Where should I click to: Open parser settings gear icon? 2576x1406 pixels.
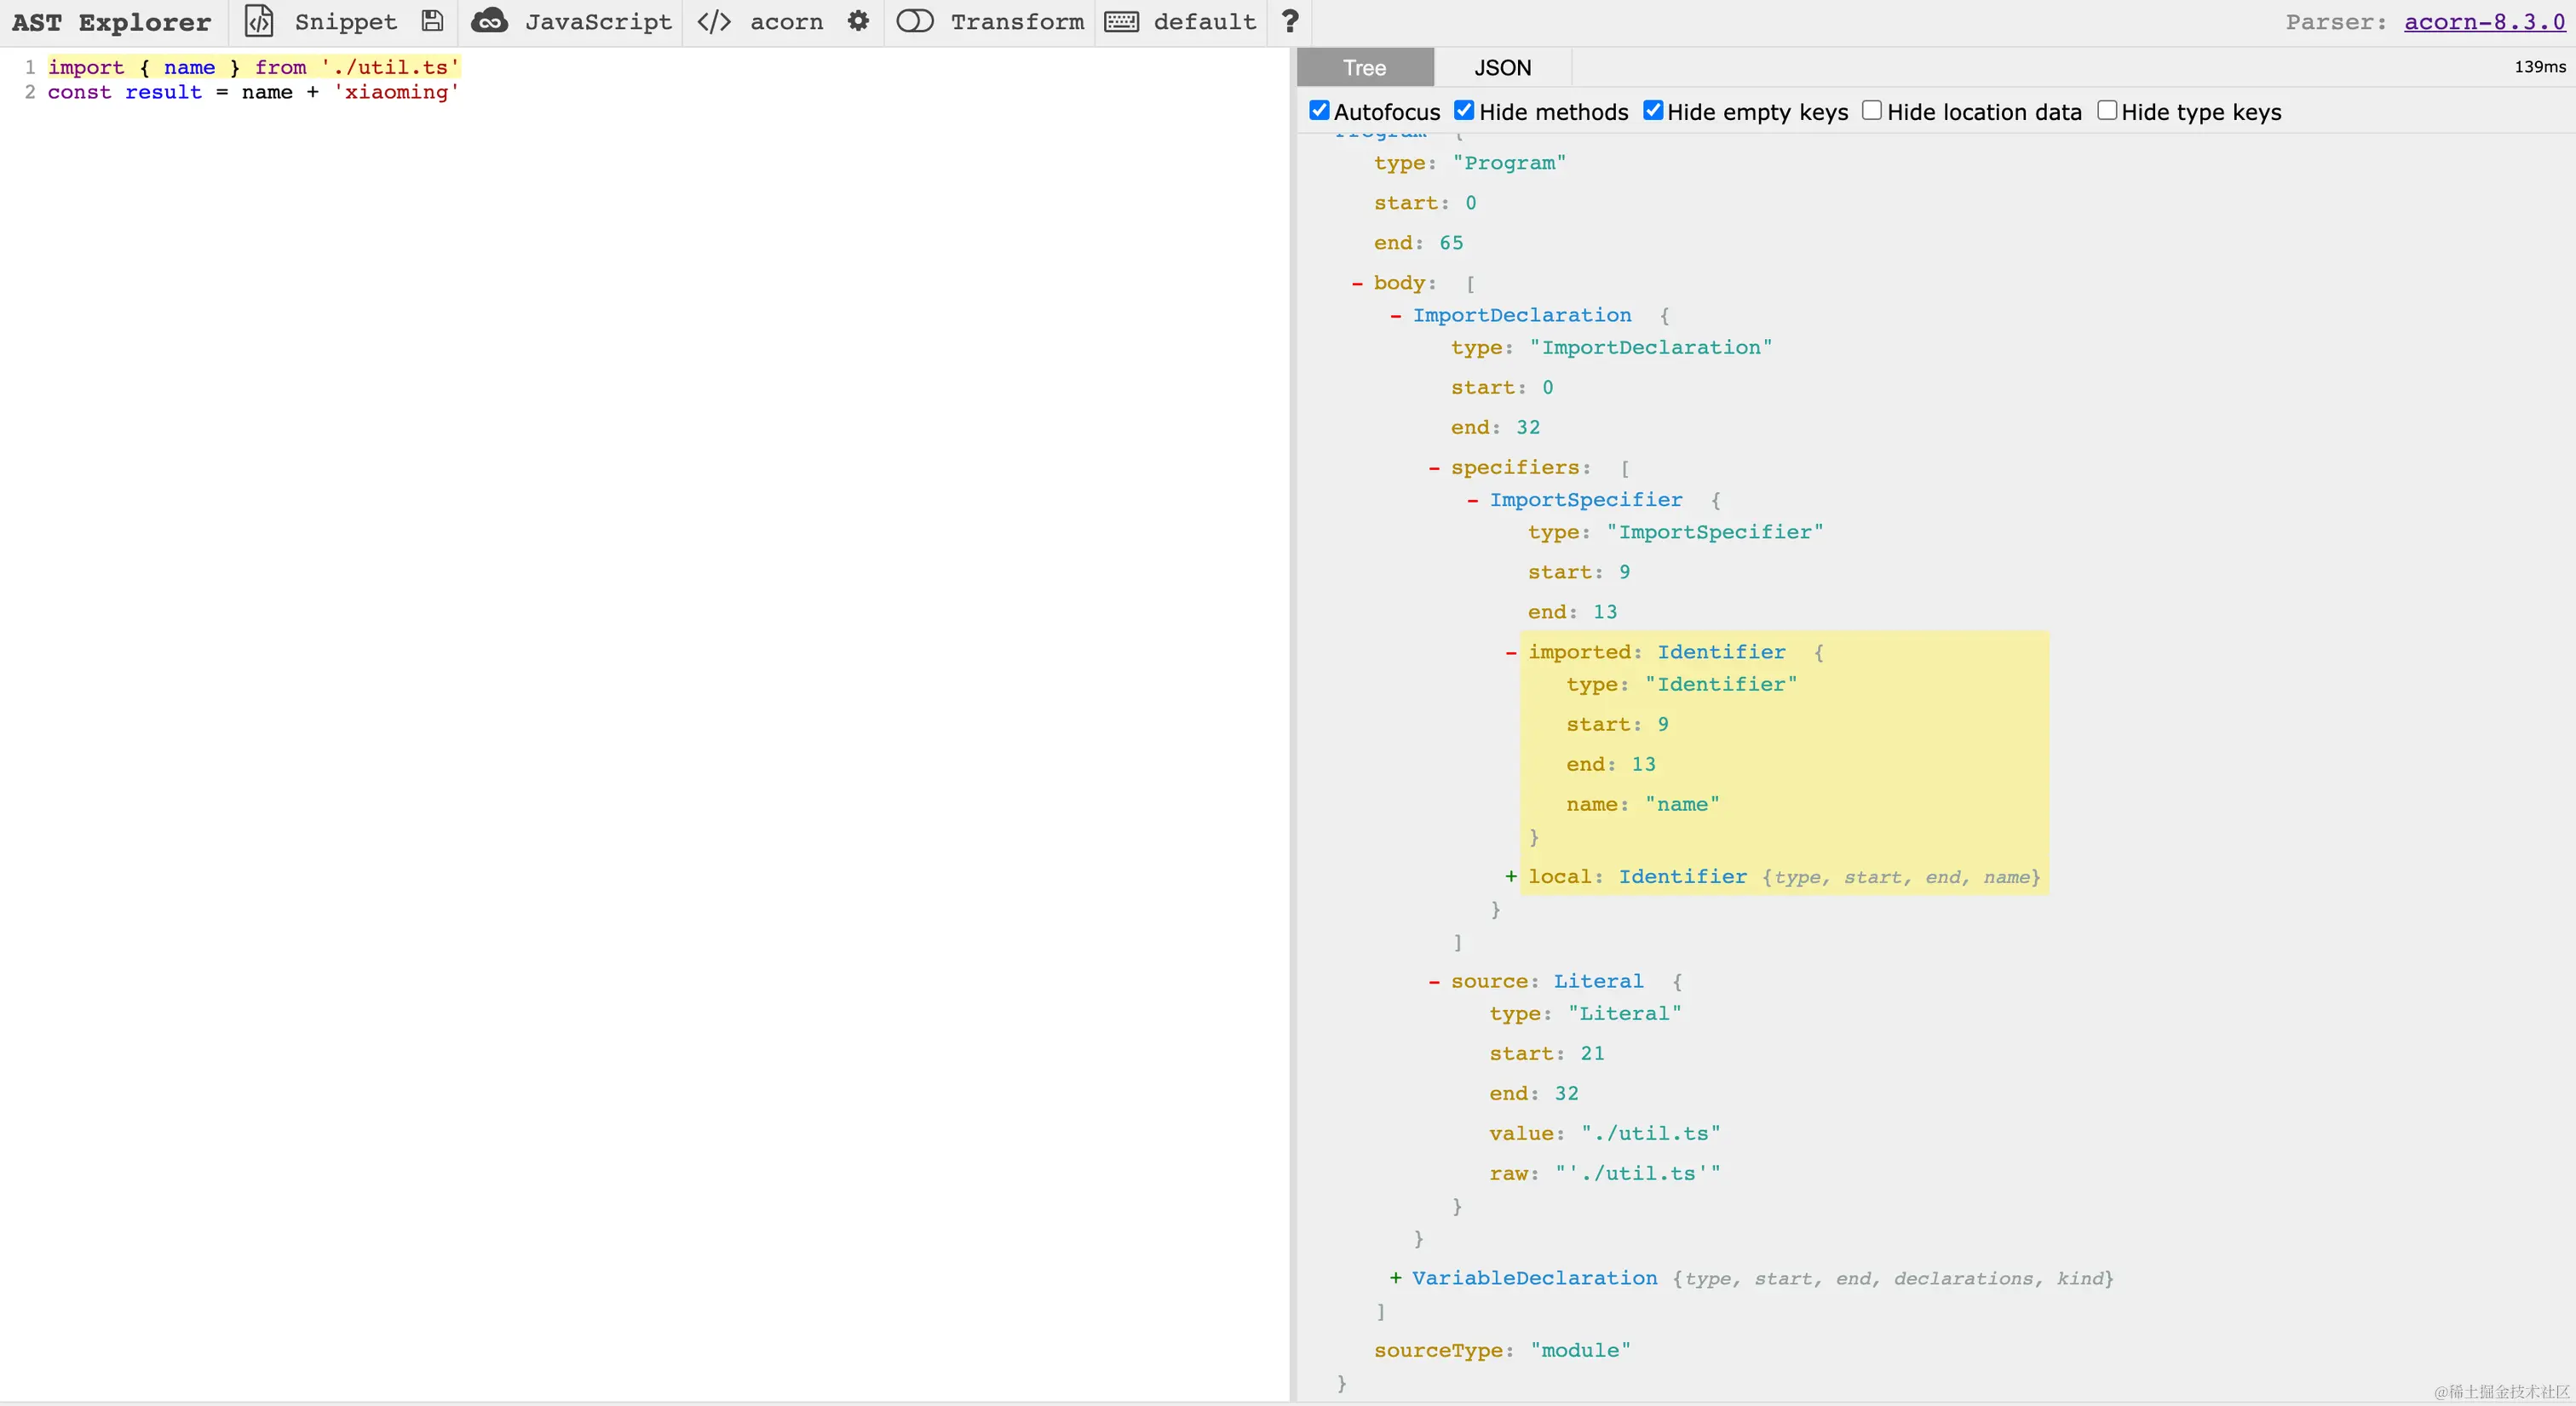(858, 21)
